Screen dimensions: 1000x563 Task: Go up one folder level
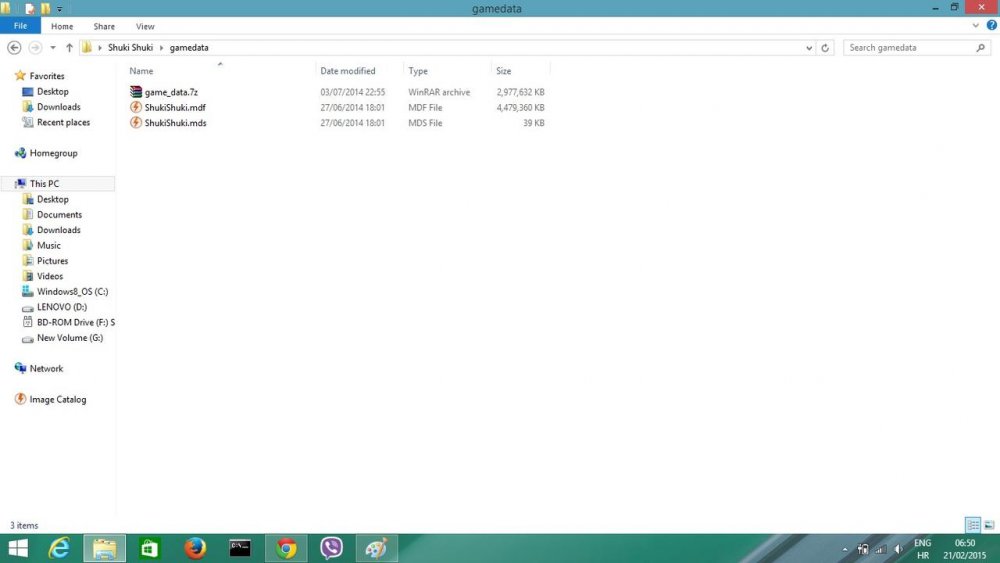click(69, 47)
